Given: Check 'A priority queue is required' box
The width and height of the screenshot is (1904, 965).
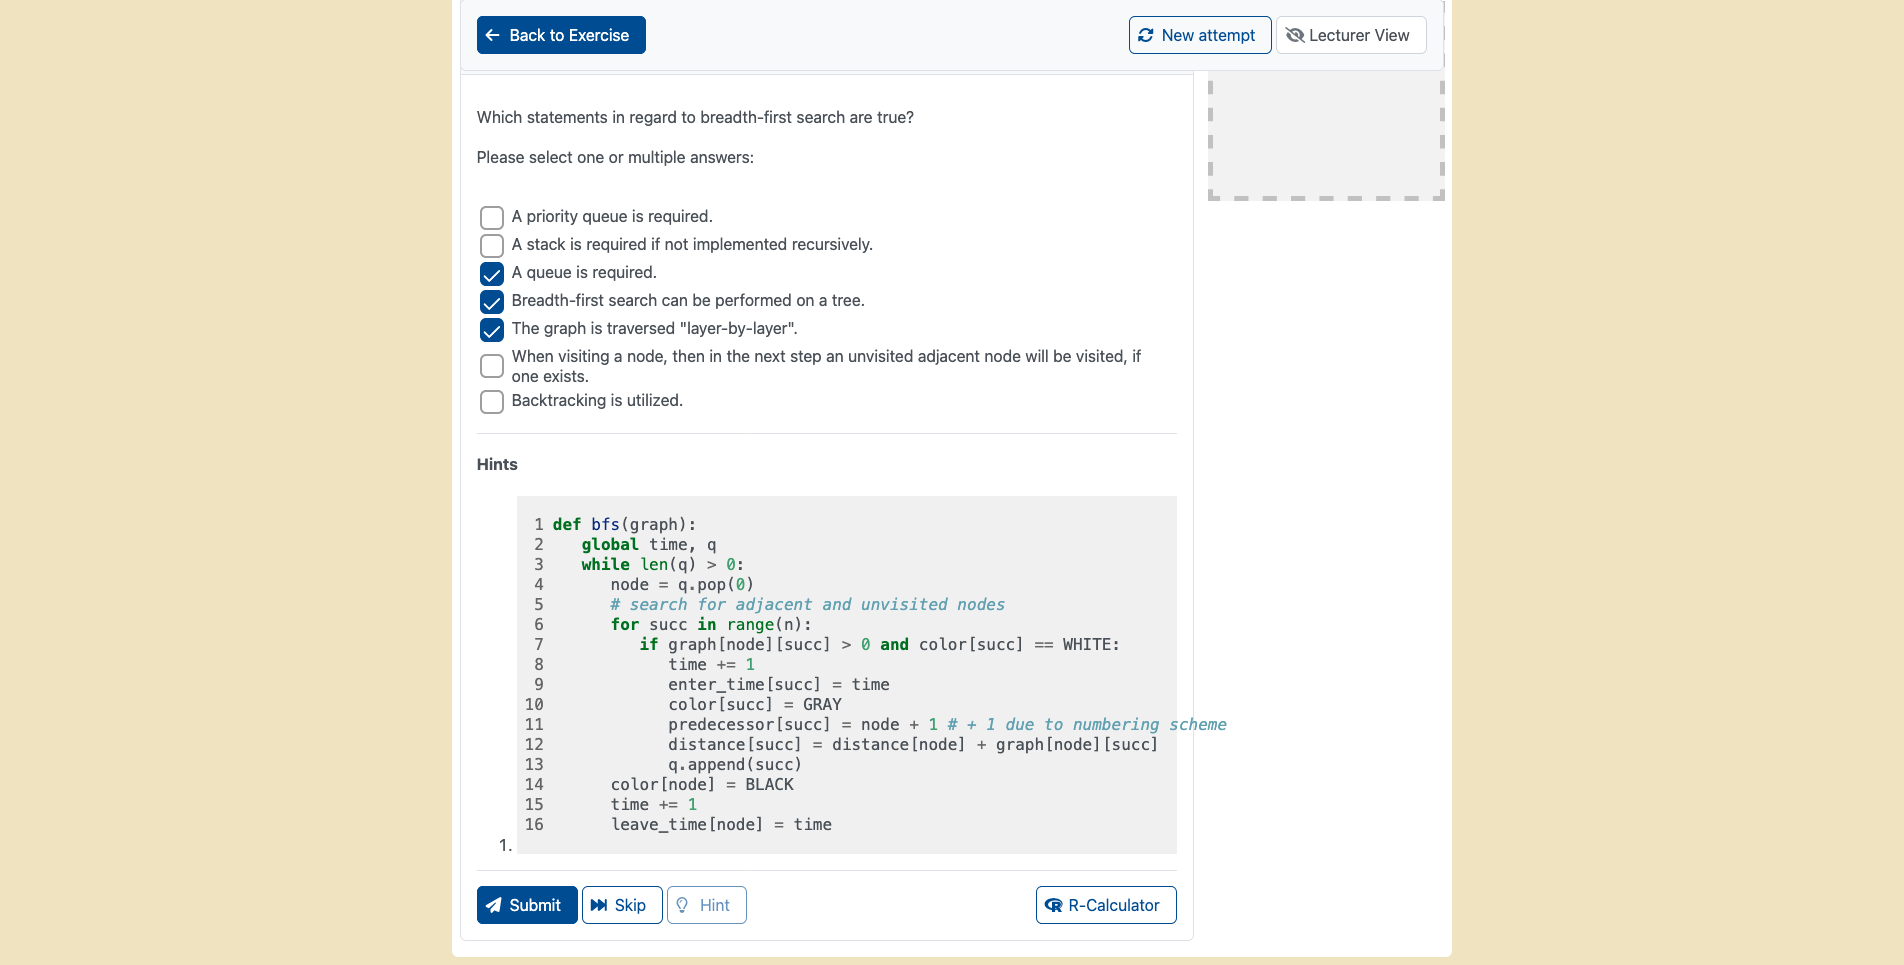Looking at the screenshot, I should [x=492, y=218].
